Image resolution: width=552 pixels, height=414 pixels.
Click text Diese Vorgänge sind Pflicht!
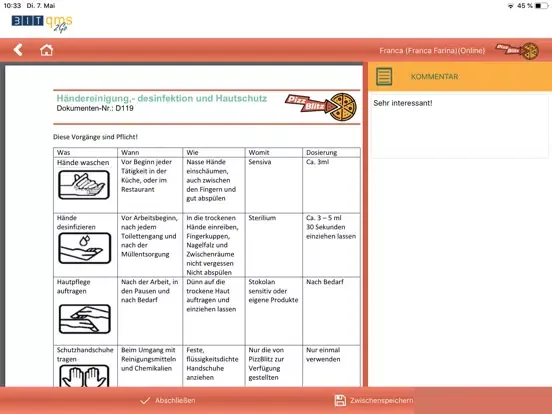pos(95,137)
